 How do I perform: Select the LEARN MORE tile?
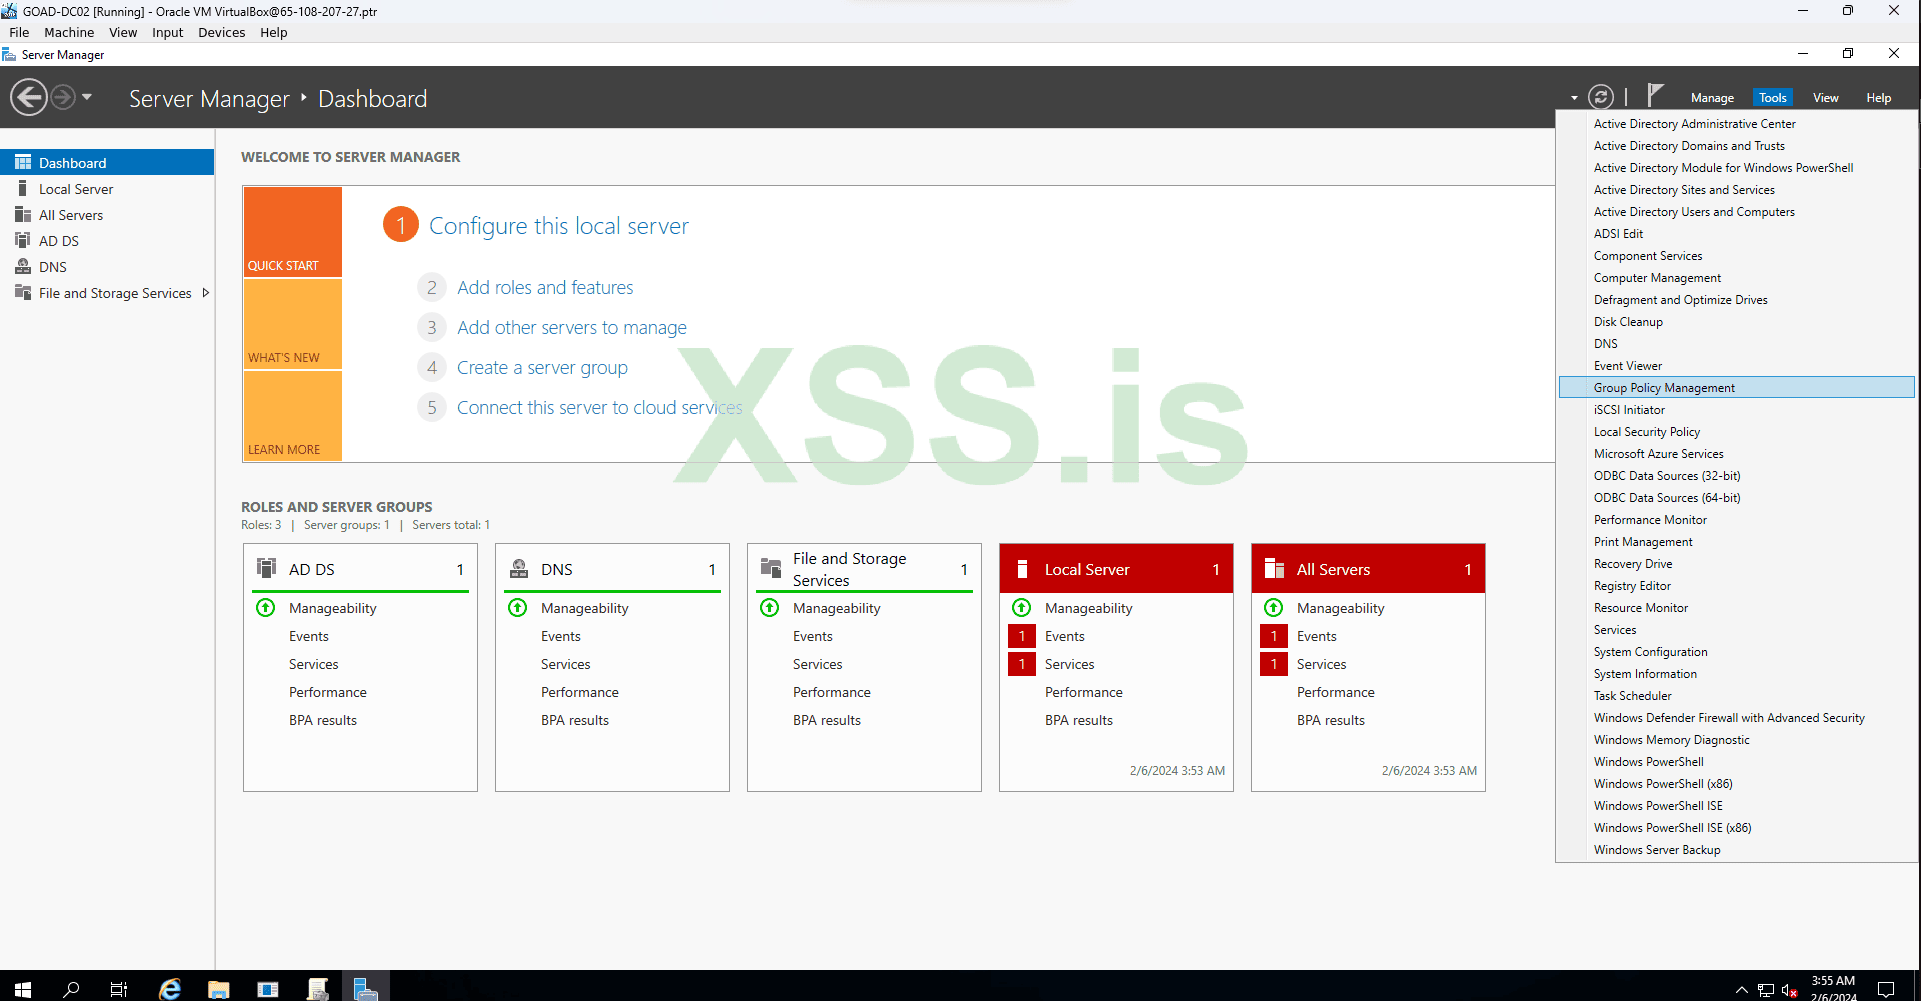coord(292,416)
